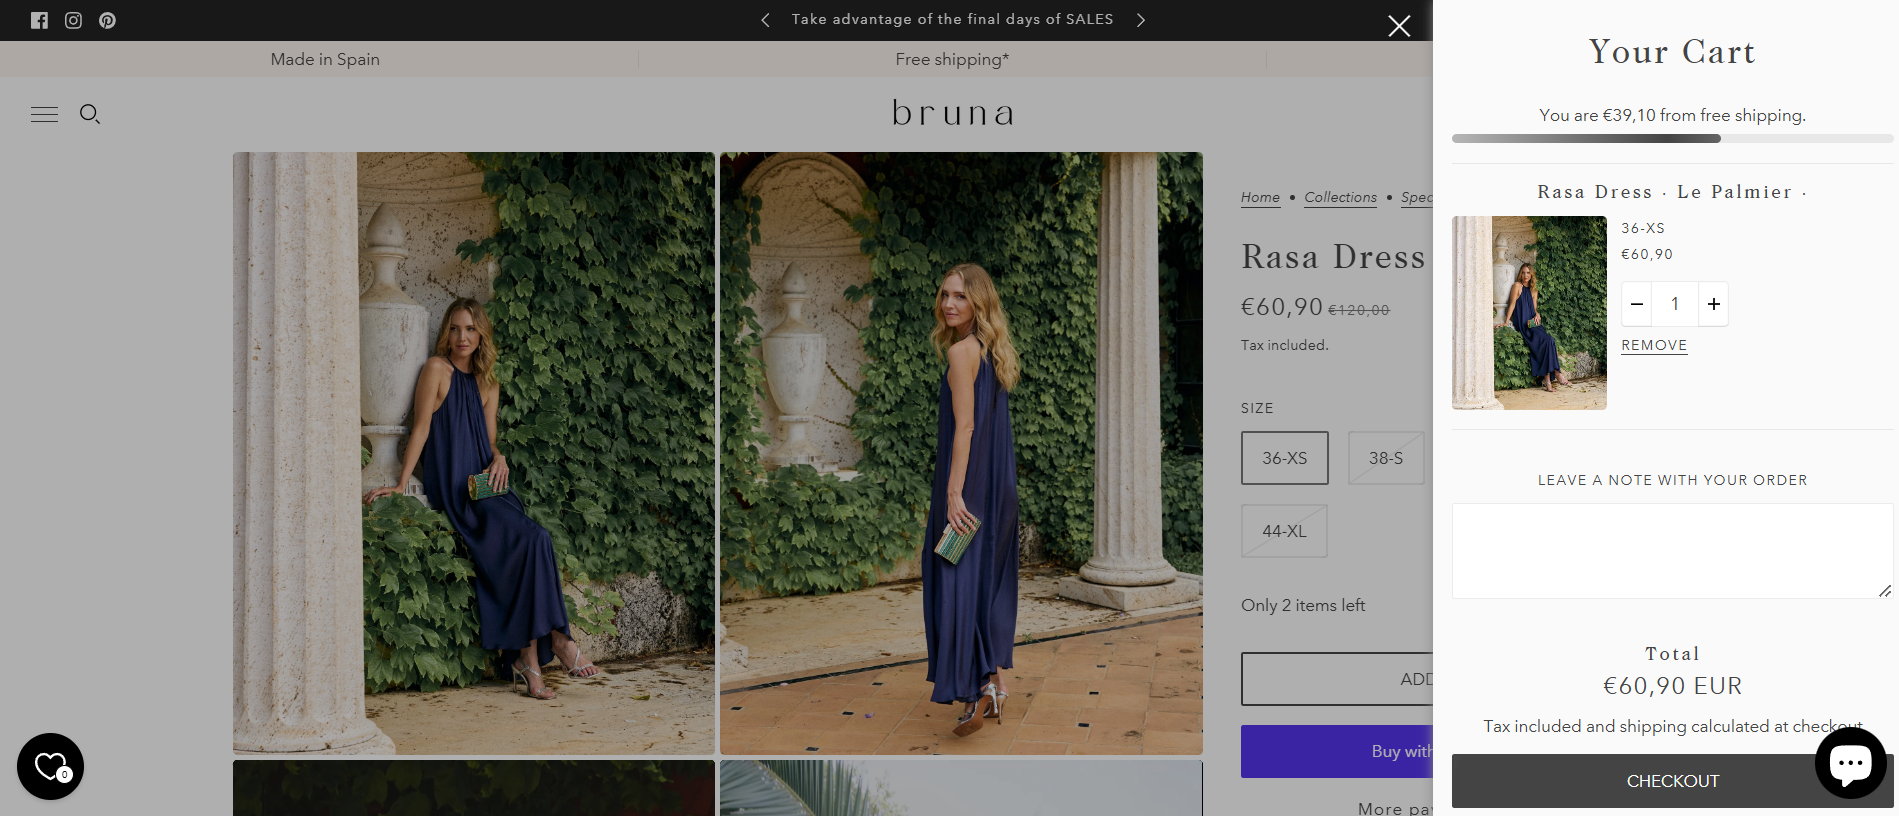
Task: Open the hamburger navigation menu
Action: pyautogui.click(x=44, y=114)
